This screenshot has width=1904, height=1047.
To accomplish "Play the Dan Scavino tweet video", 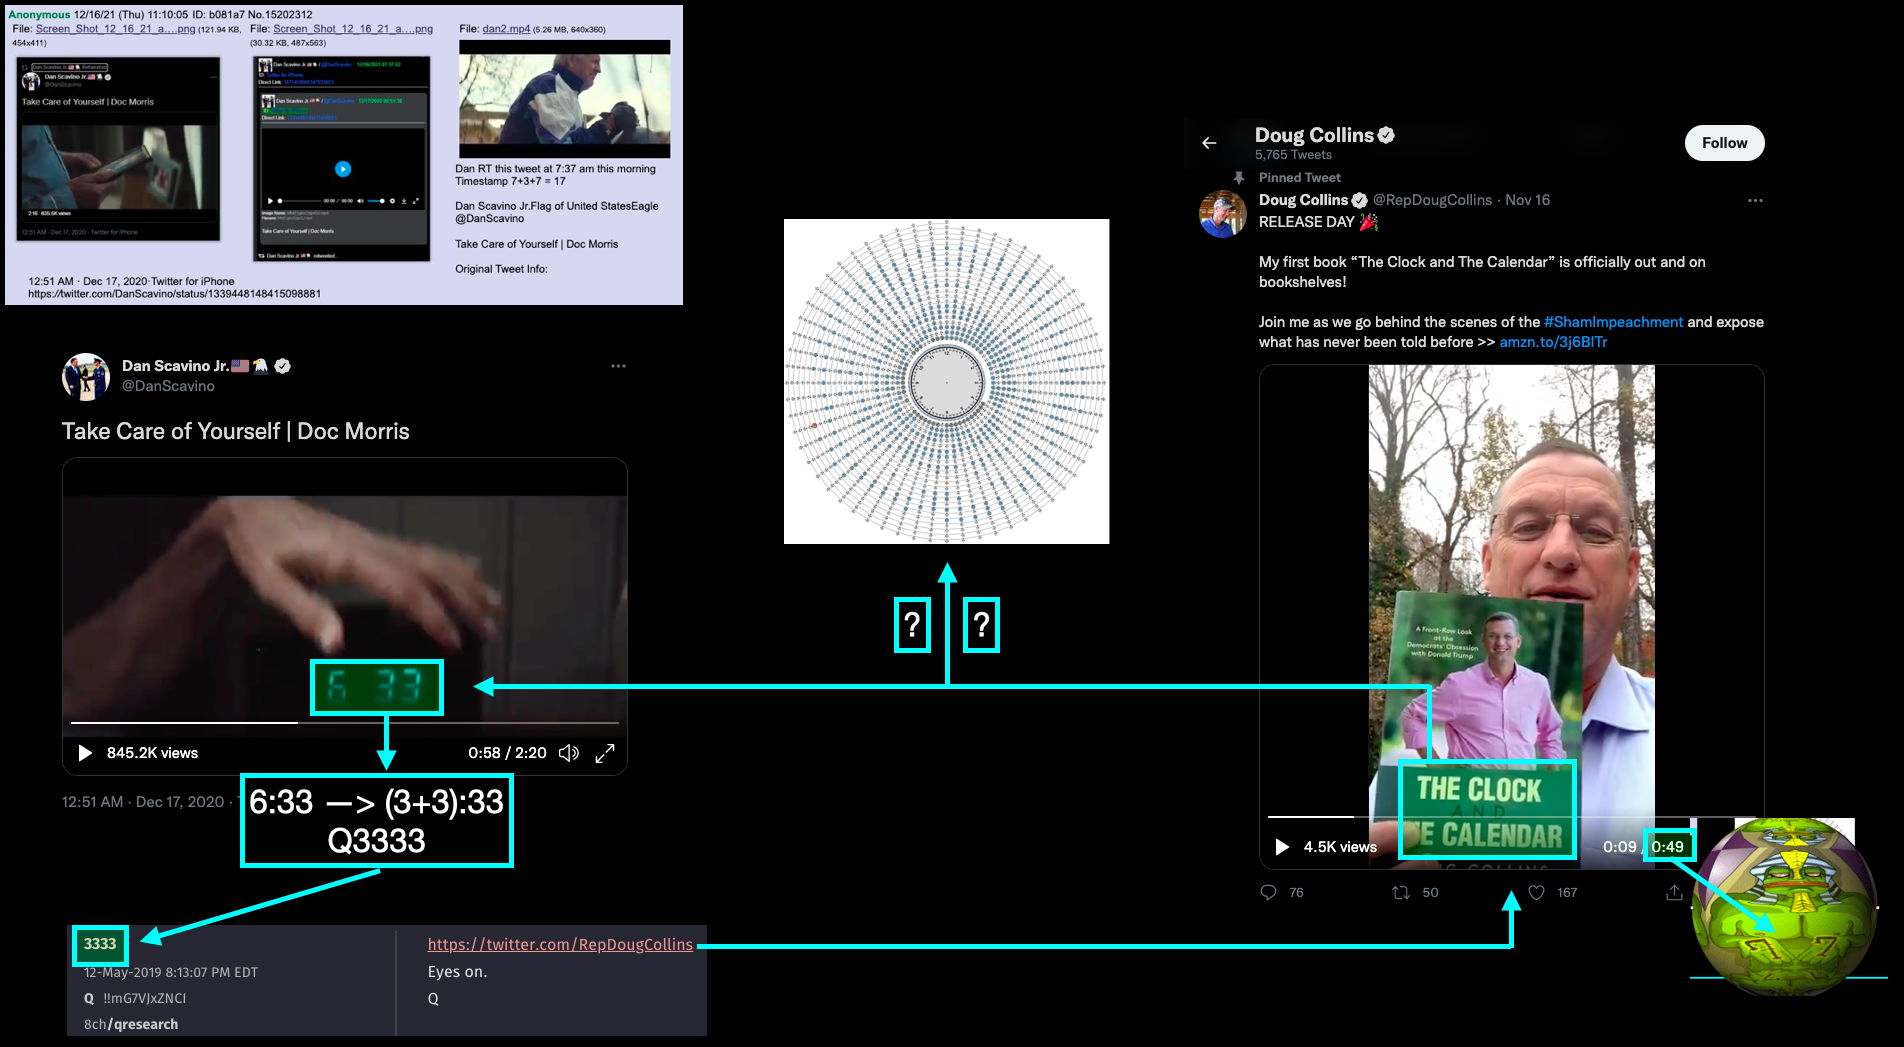I will click(85, 753).
